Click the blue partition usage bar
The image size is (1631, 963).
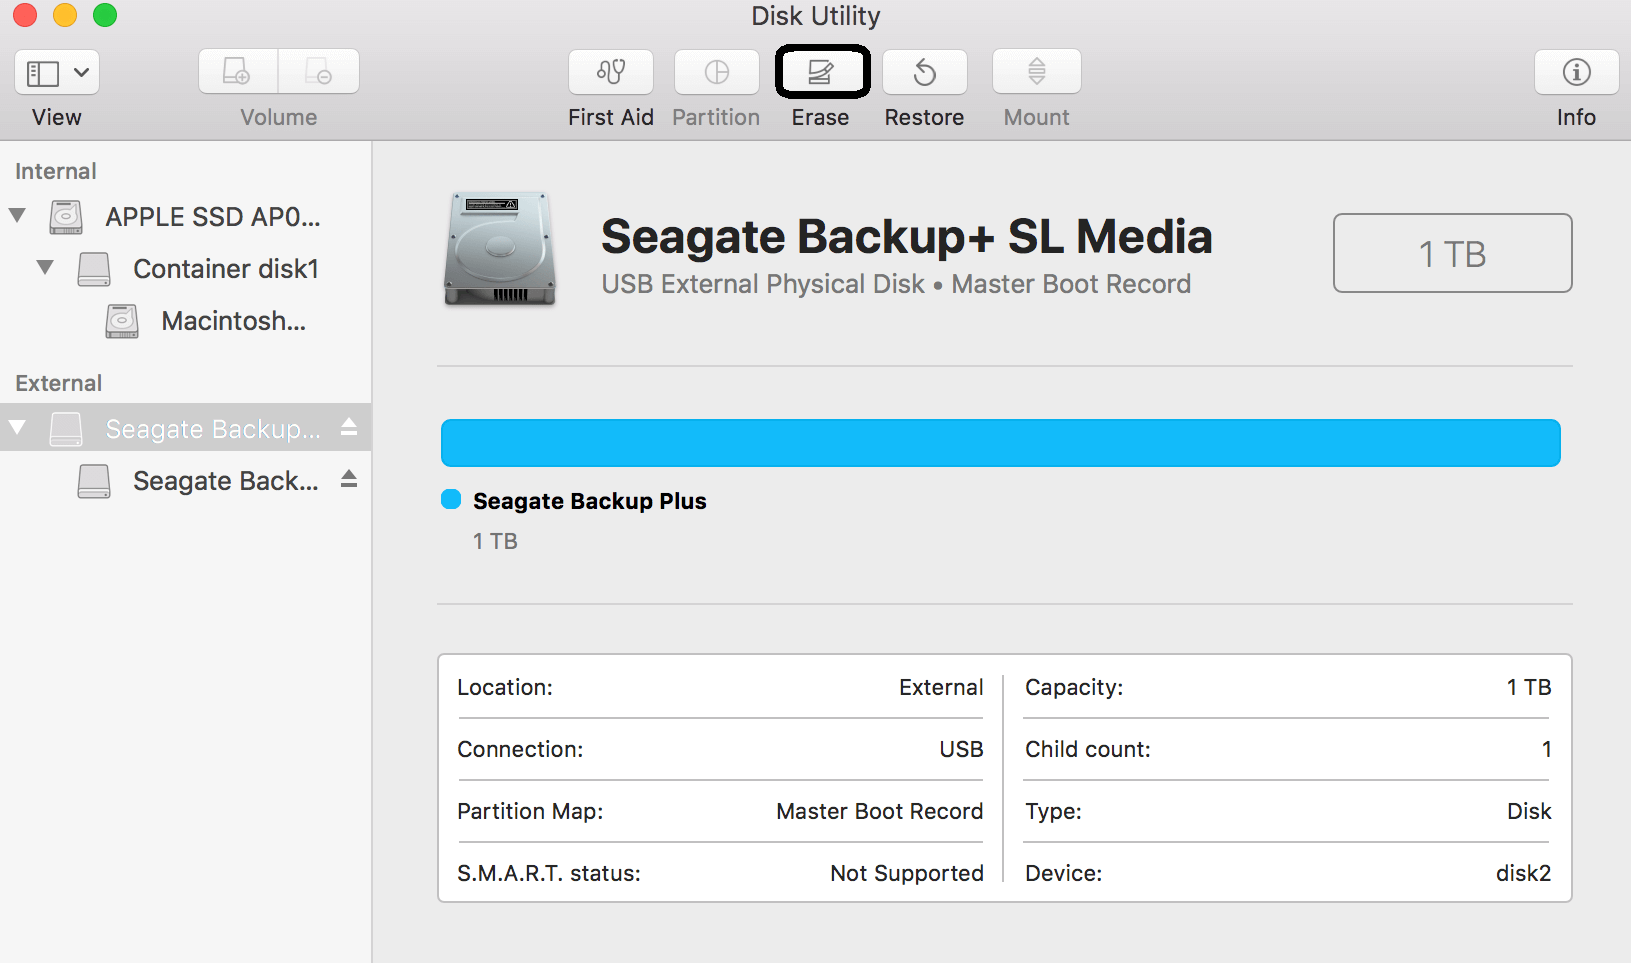pos(1001,443)
